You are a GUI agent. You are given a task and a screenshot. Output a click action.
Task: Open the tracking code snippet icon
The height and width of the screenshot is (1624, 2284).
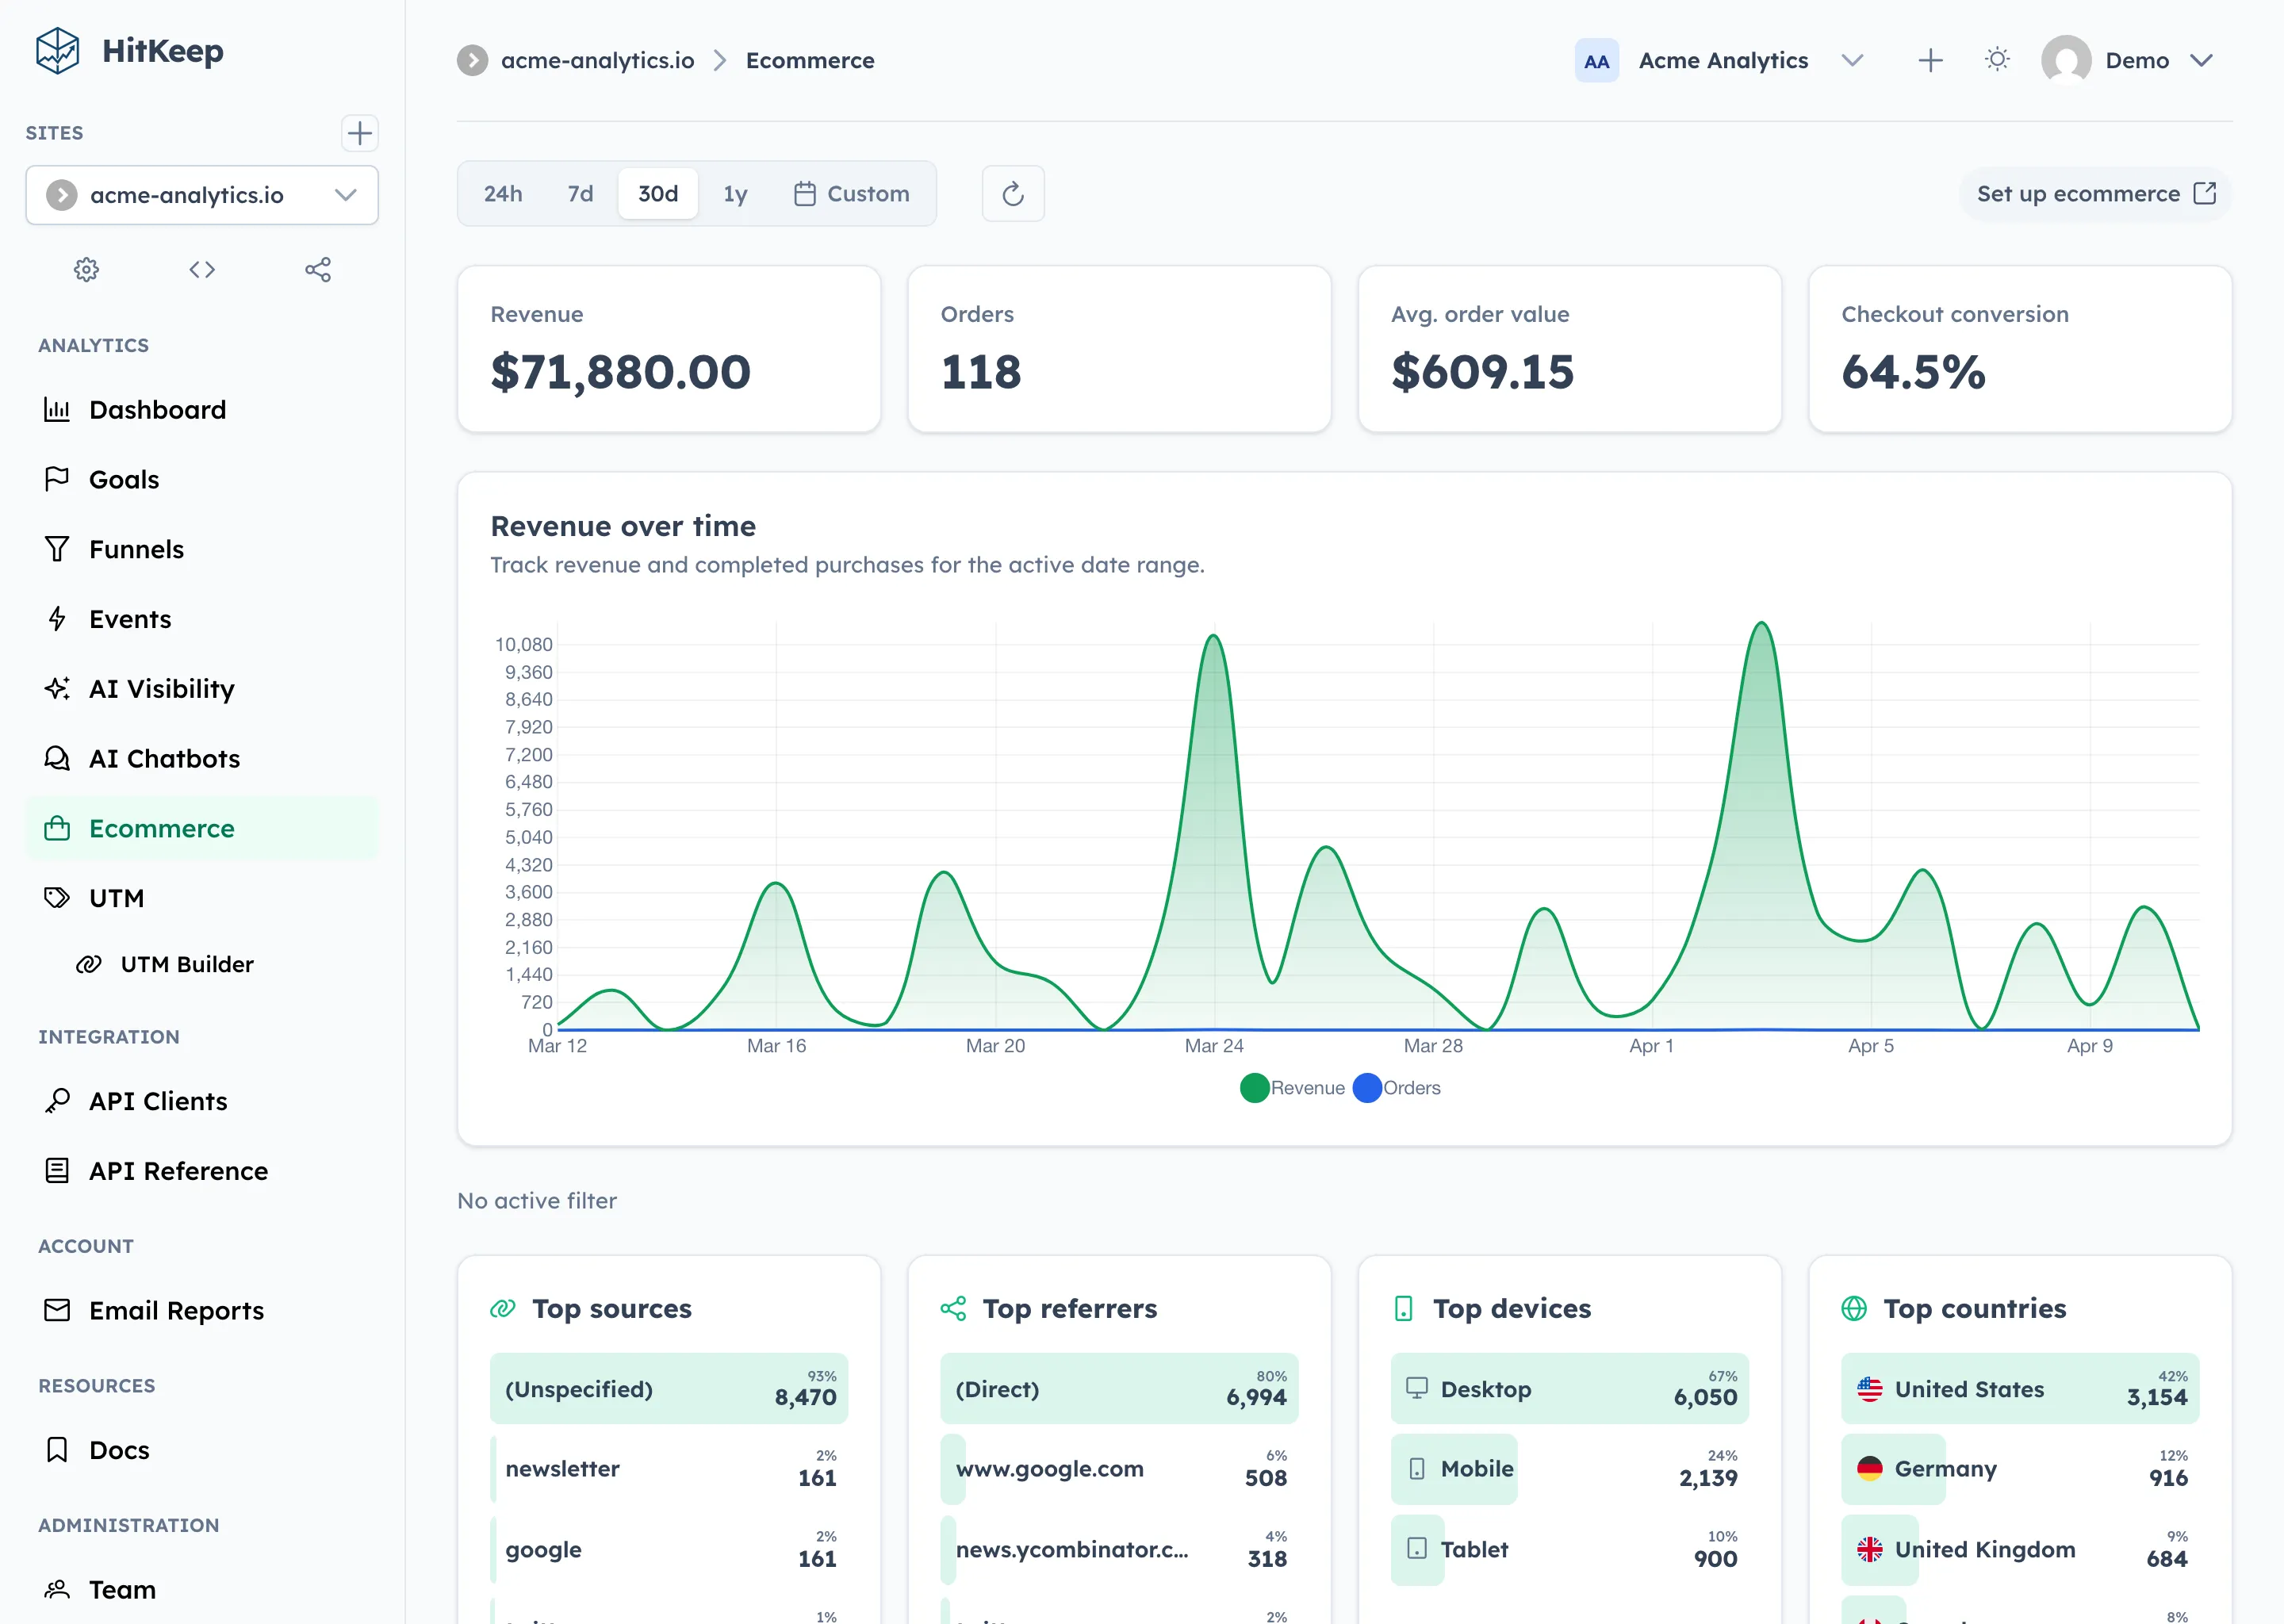tap(202, 269)
